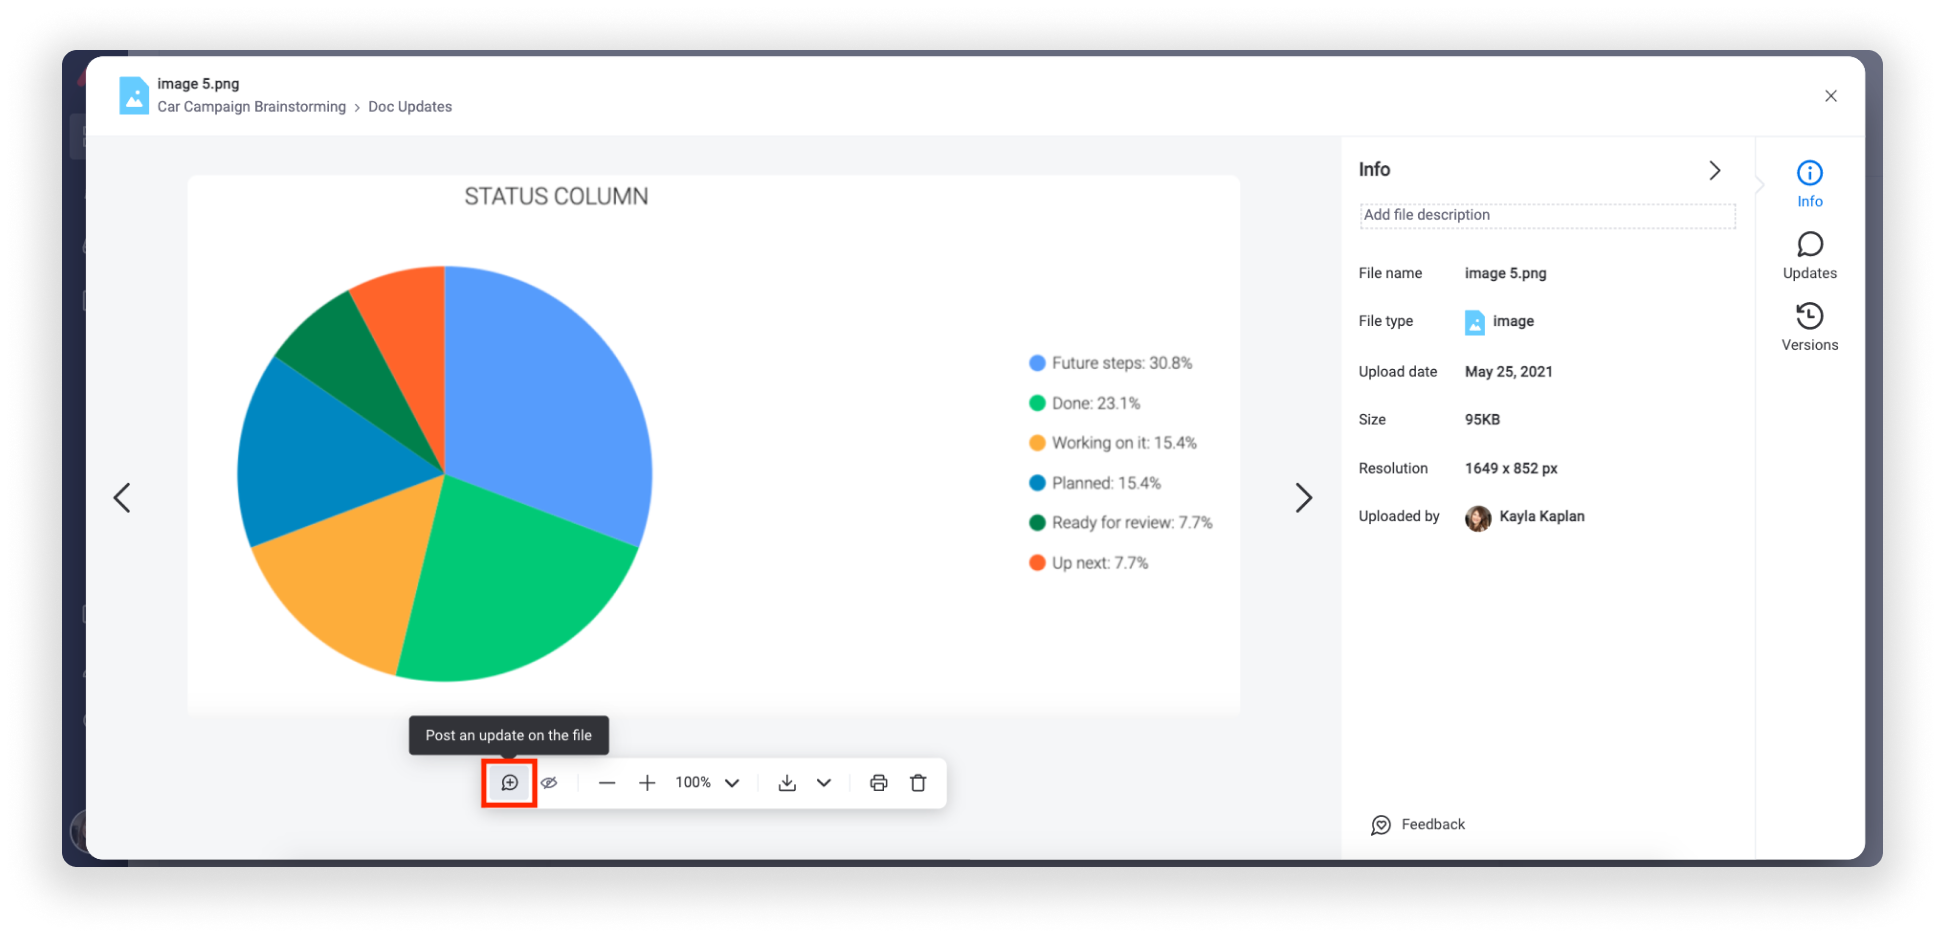Expand download options arrow
Viewport: 1941px width, 937px height.
tap(824, 783)
